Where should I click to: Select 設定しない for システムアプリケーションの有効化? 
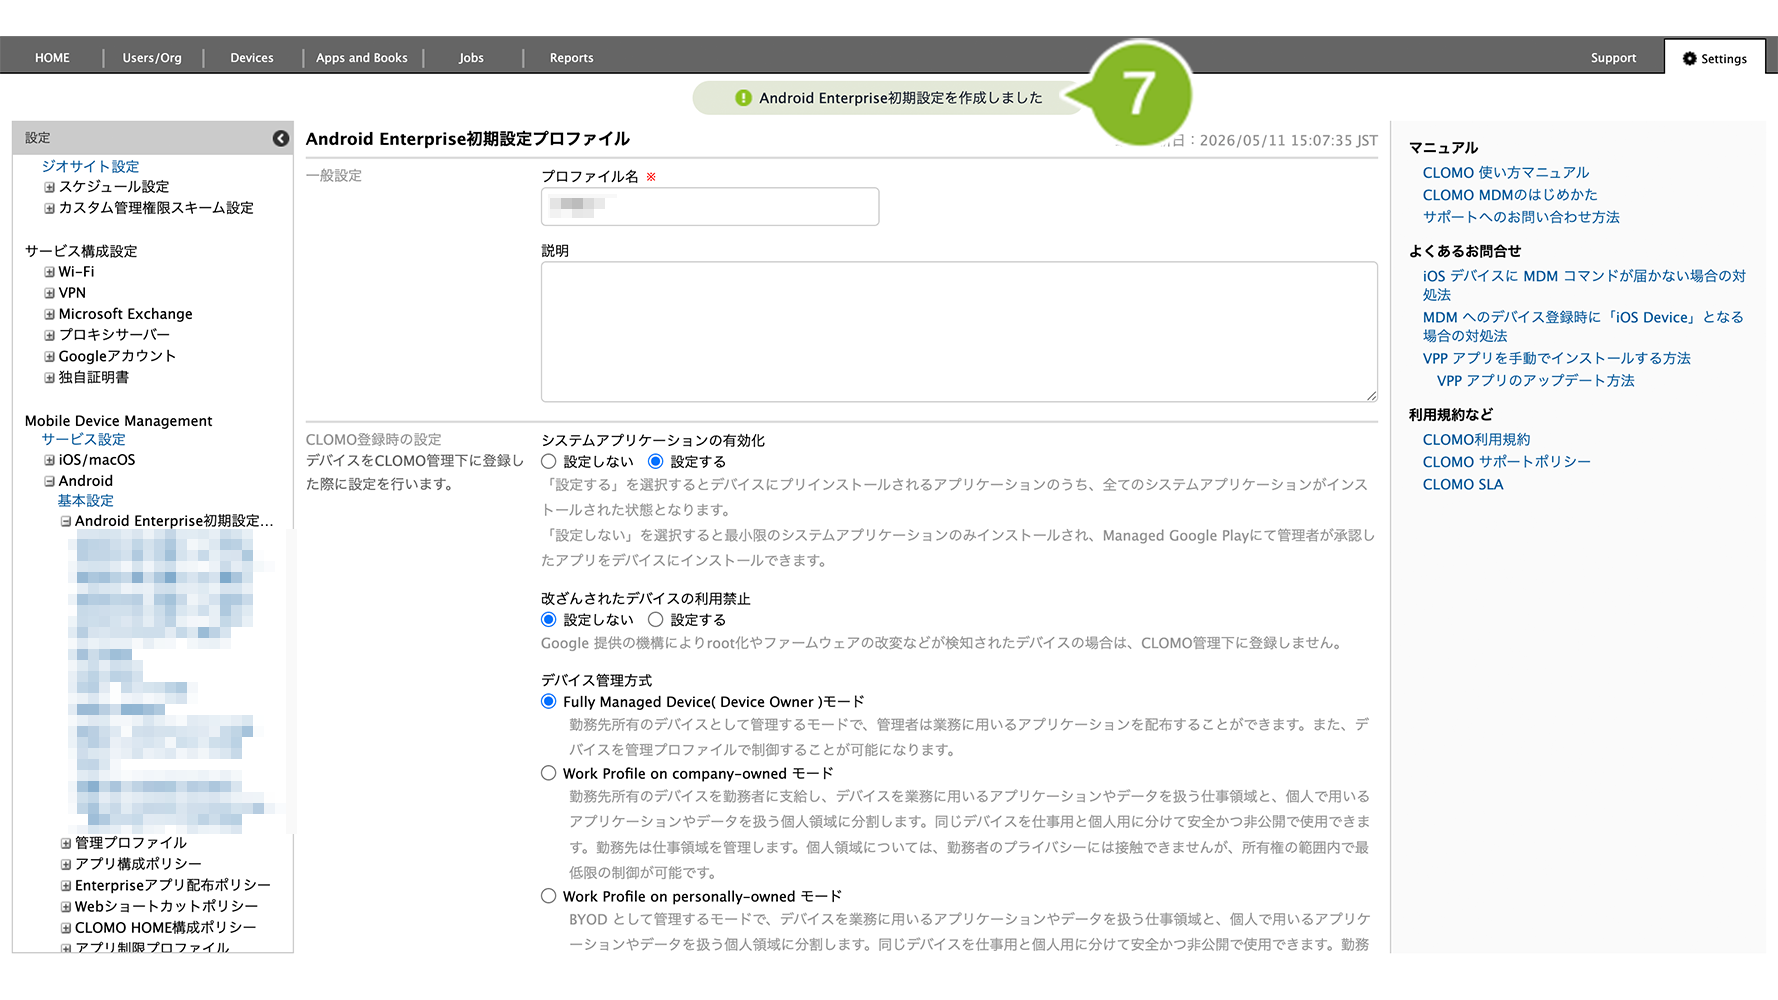pos(549,462)
